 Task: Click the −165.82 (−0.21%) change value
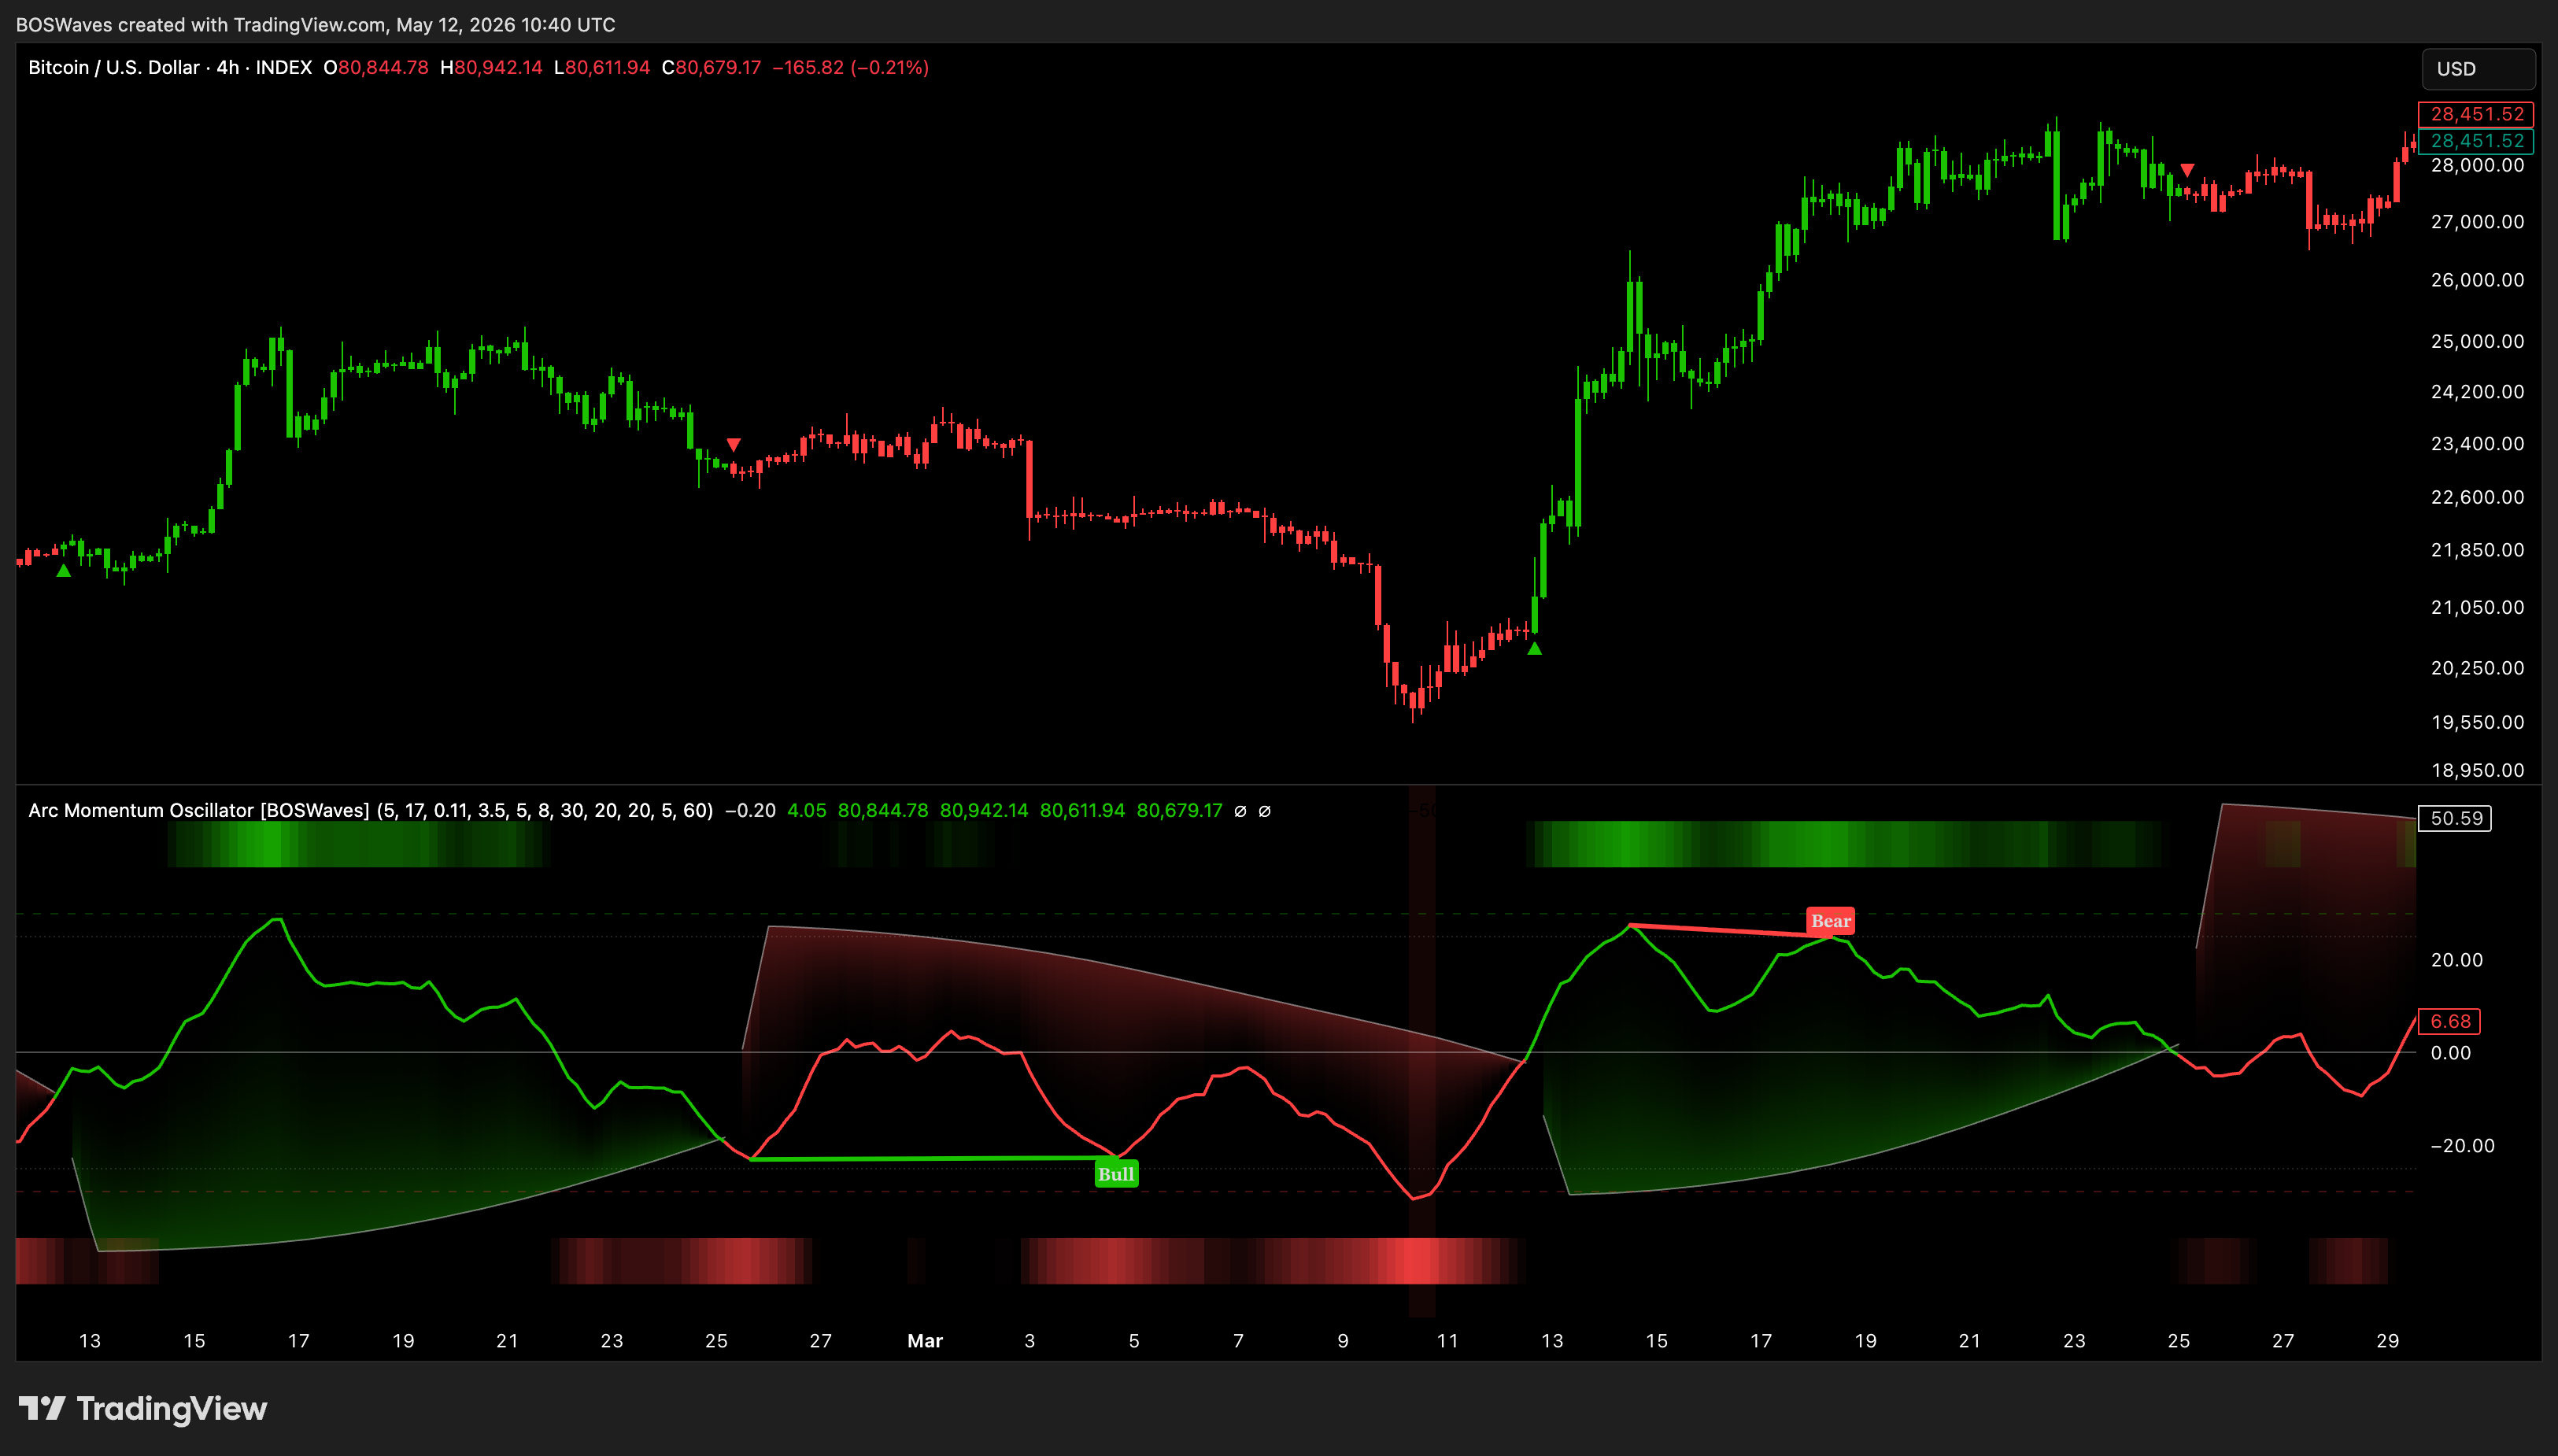(851, 67)
